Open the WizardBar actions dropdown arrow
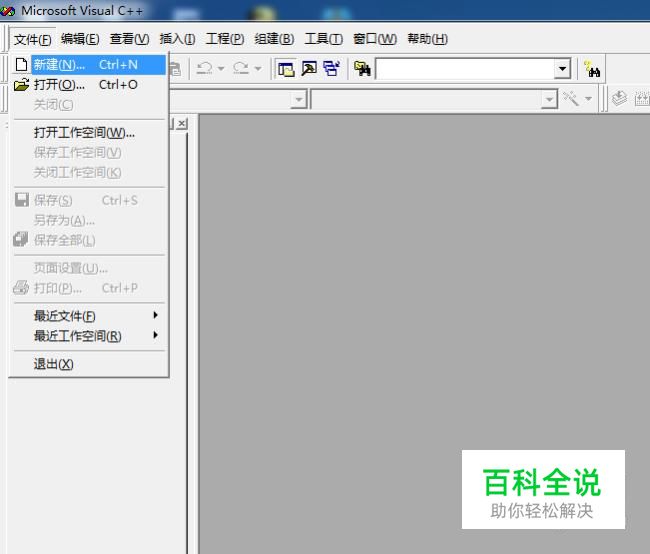650x554 pixels. 588,99
